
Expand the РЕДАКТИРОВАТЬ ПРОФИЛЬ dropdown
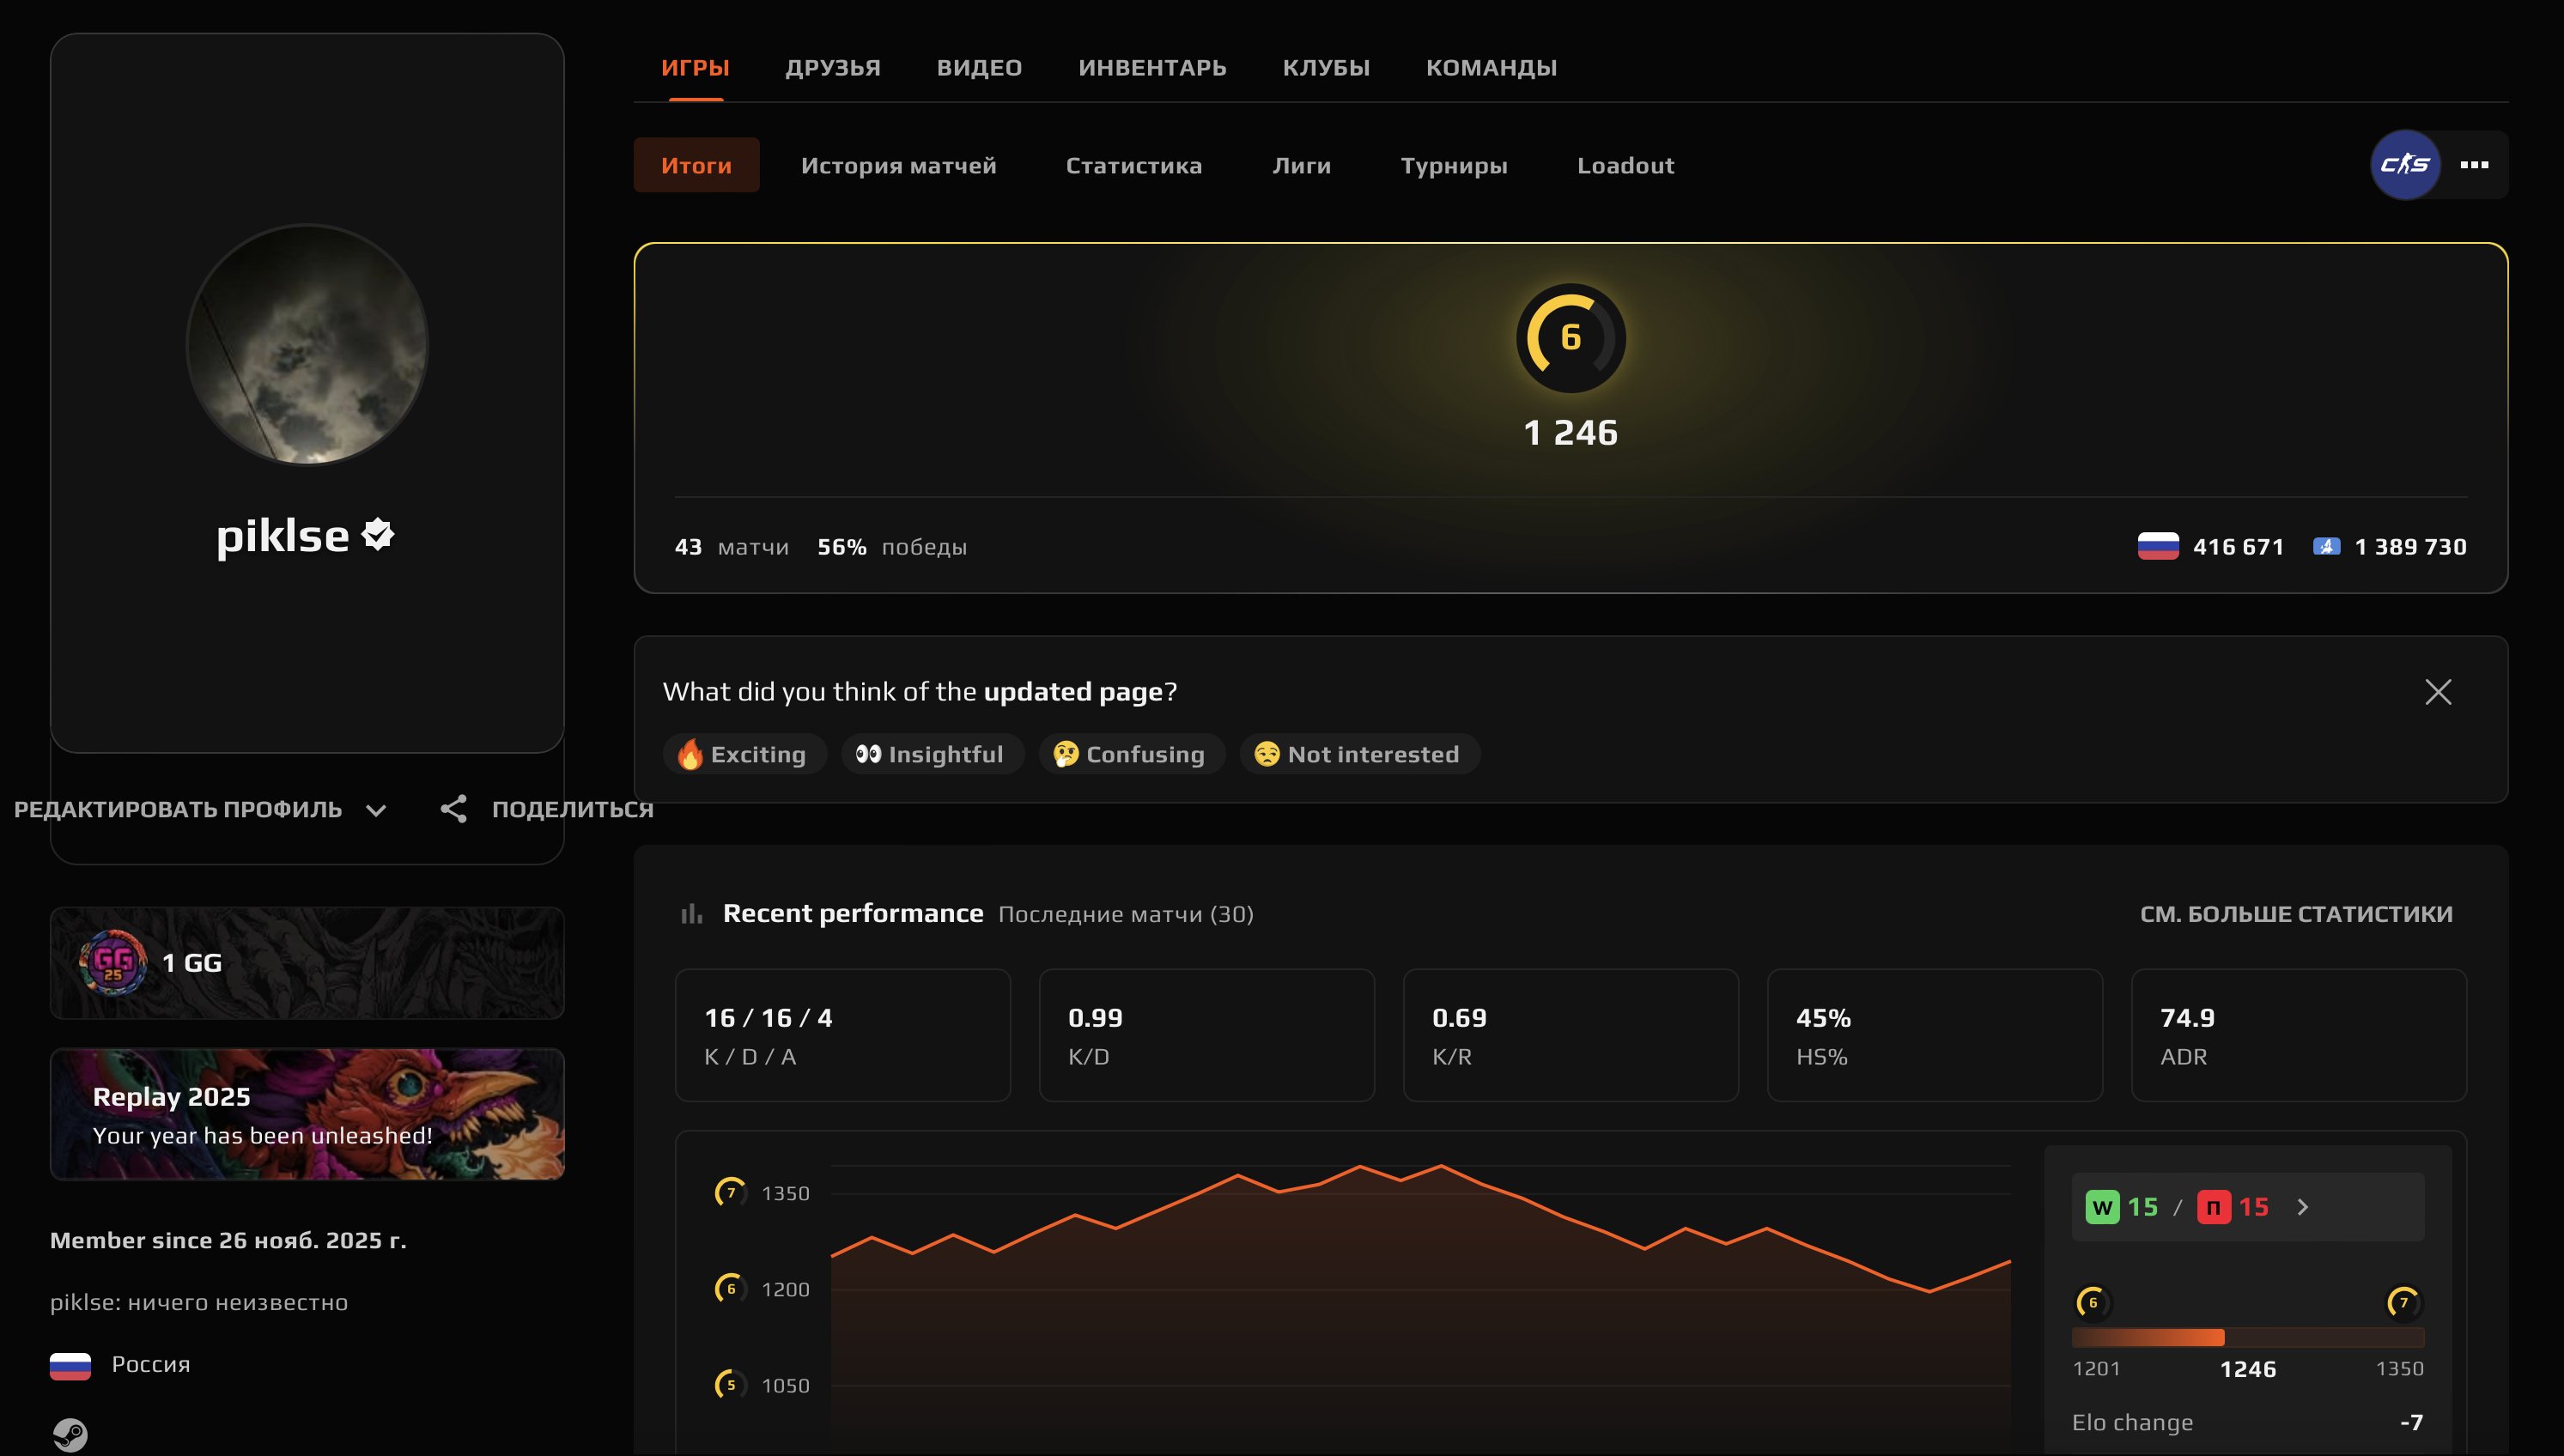point(376,810)
